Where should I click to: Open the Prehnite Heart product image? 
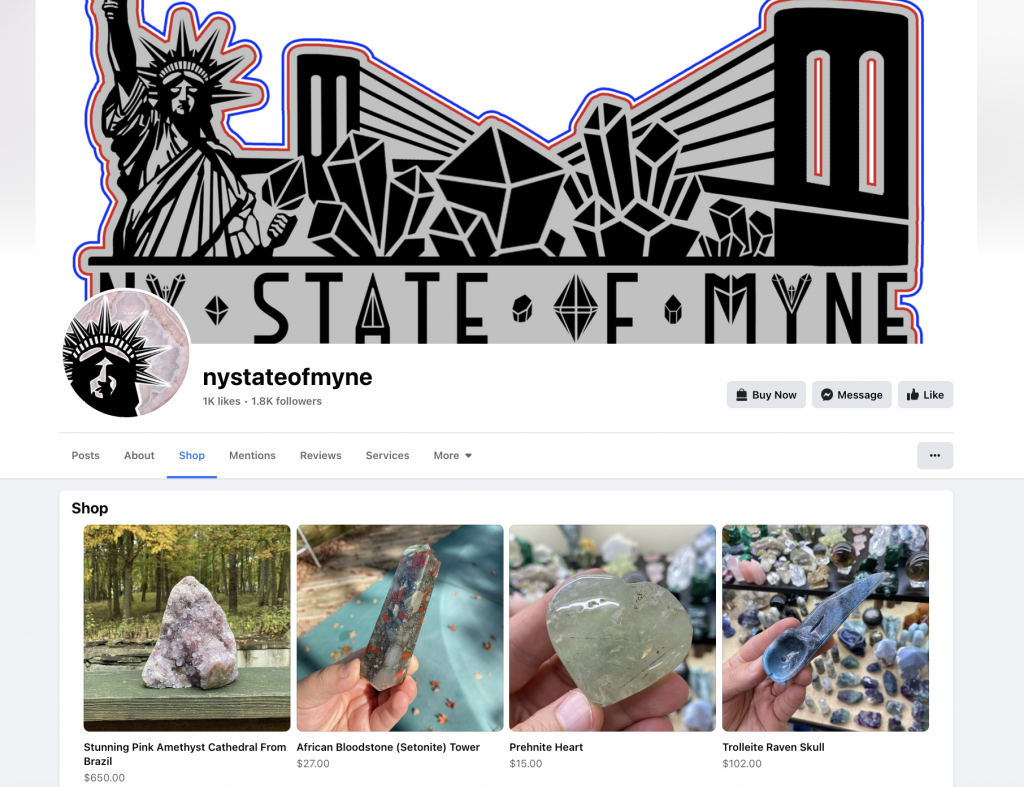(x=613, y=628)
